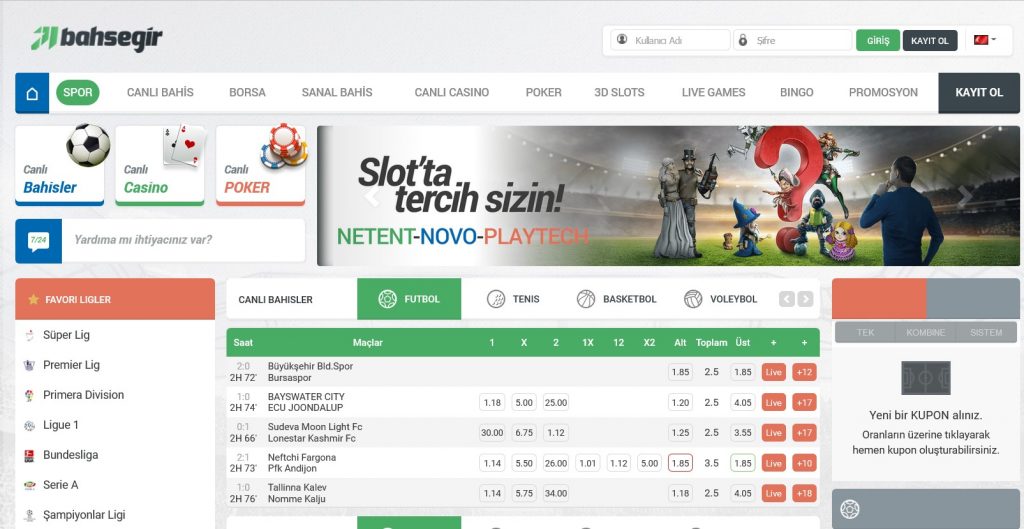This screenshot has width=1024, height=529.
Task: Expand +10 markets for Neftchi Fargona match
Action: click(805, 463)
